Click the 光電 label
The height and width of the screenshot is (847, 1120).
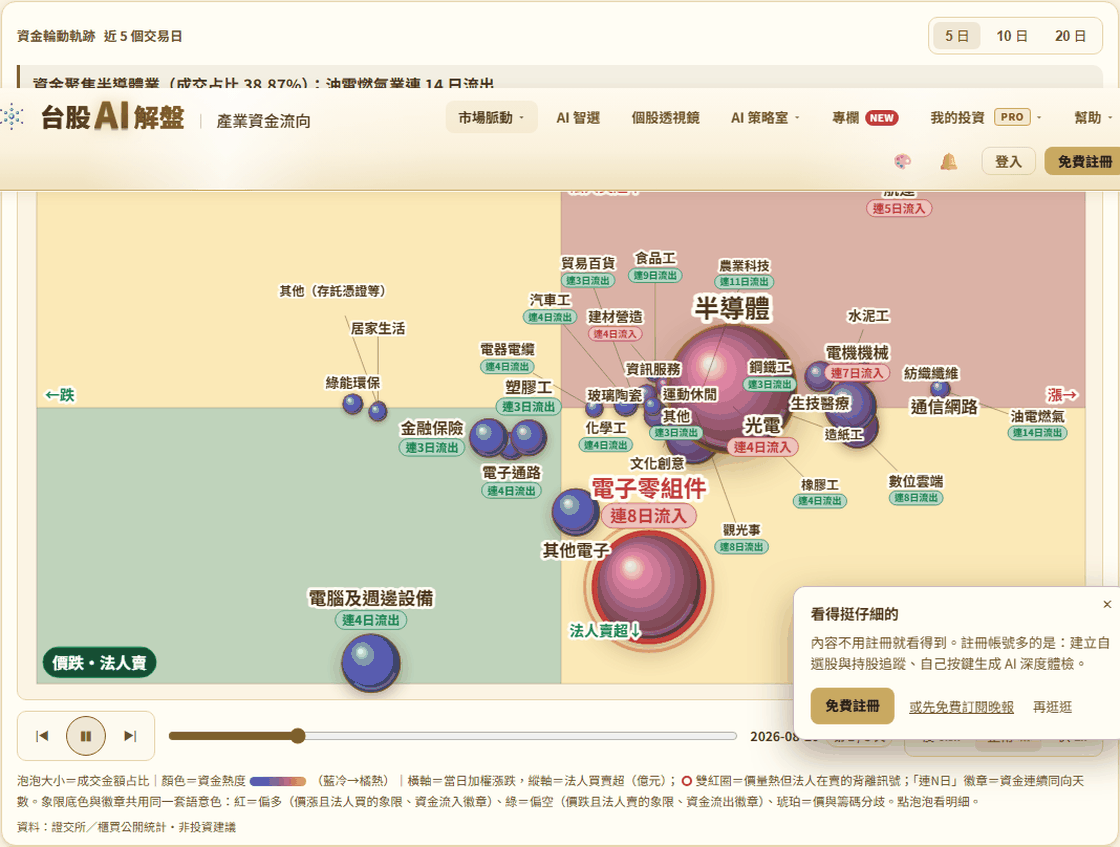(x=762, y=426)
